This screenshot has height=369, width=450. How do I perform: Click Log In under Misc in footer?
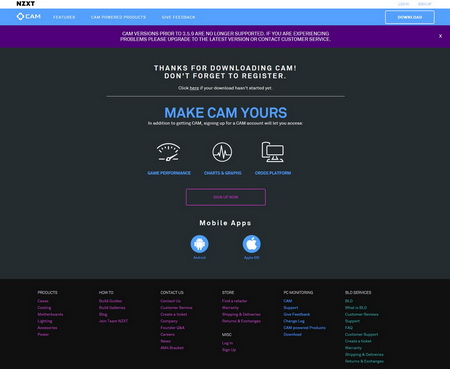click(x=227, y=343)
